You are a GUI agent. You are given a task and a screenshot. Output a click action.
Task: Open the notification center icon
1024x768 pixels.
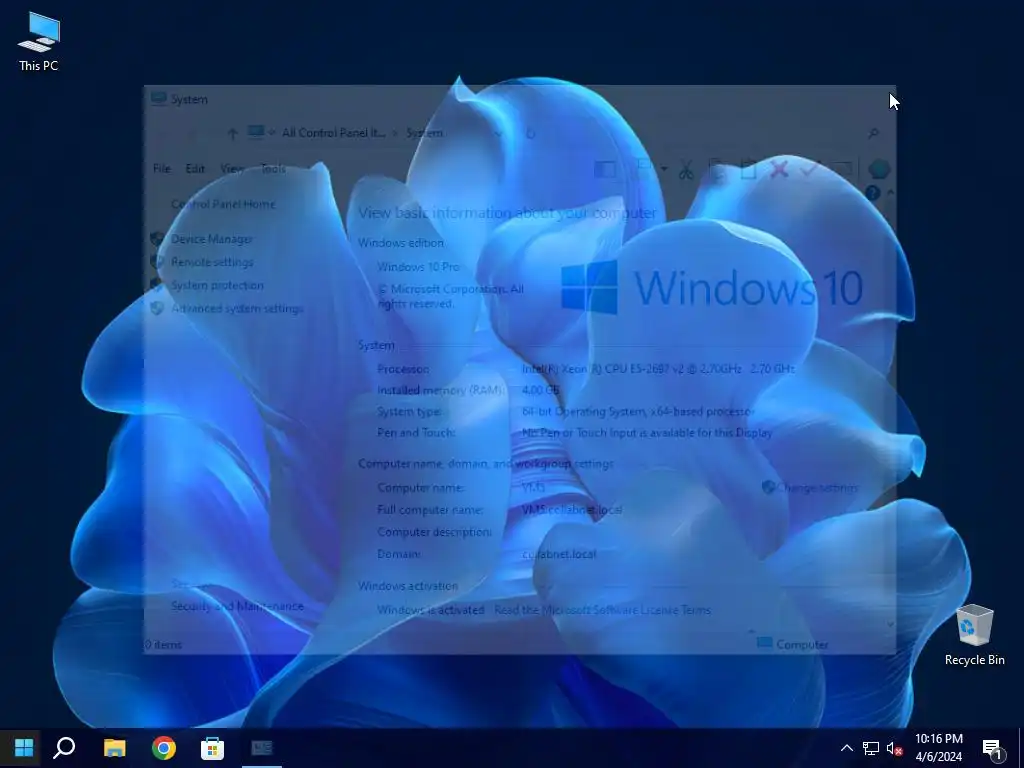click(x=993, y=750)
